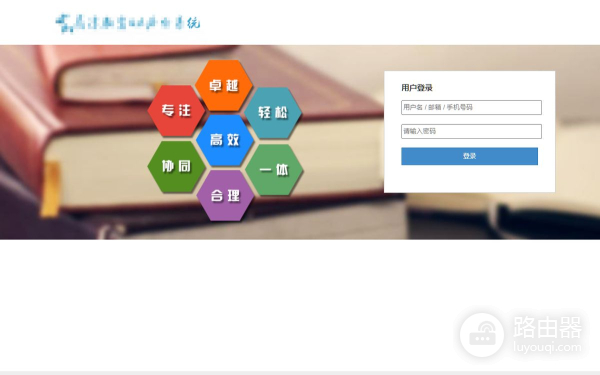This screenshot has width=600, height=375.
Task: Click the pixelated logo icon at top left
Action: coord(64,23)
